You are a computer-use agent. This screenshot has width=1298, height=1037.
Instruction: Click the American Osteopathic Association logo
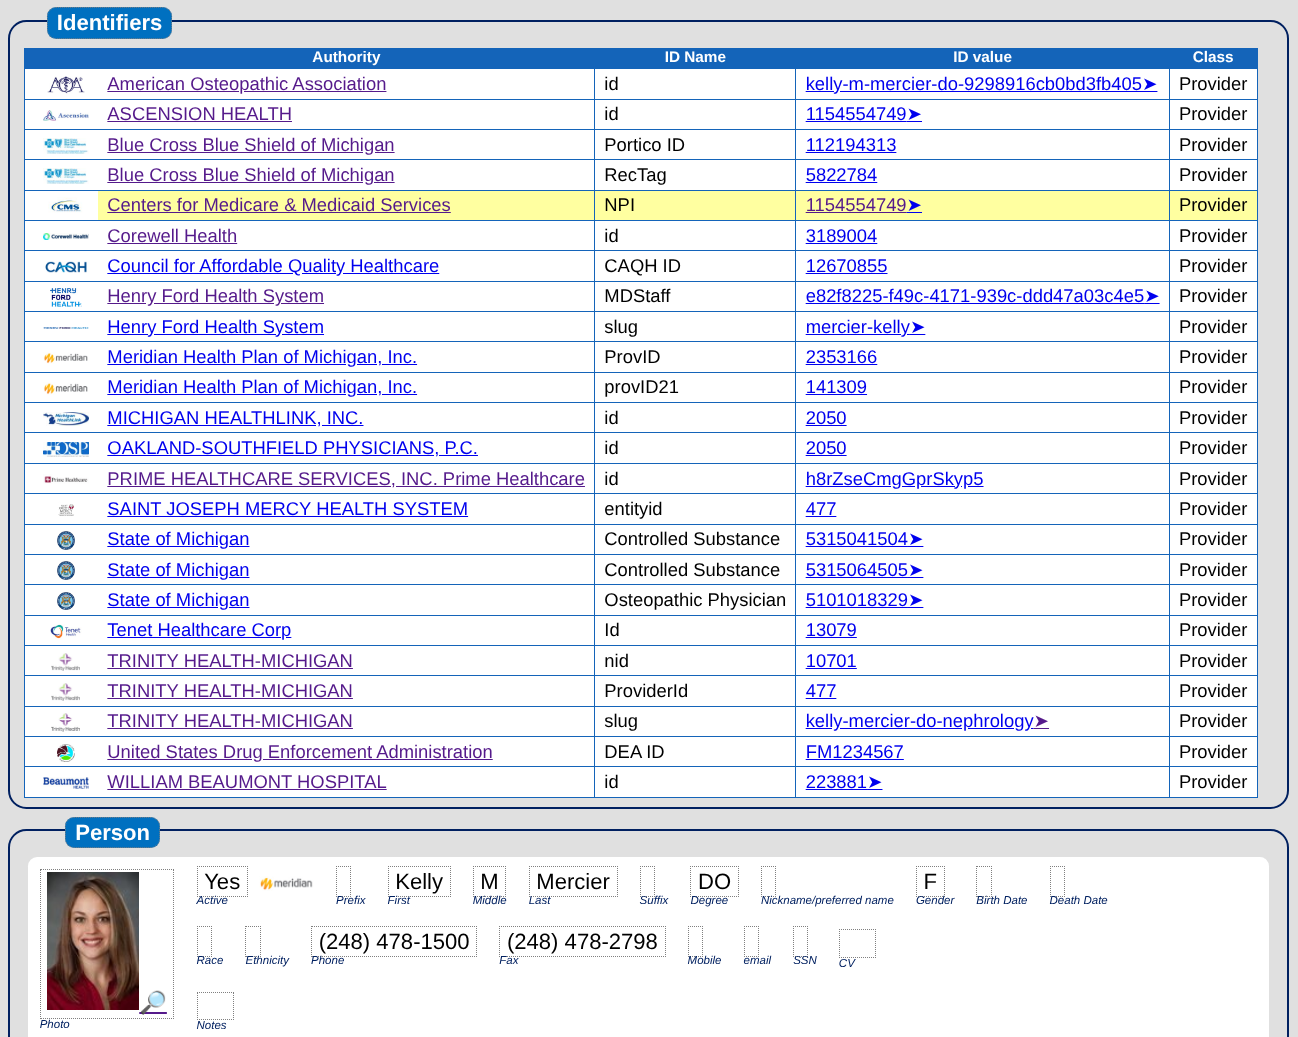[x=66, y=85]
